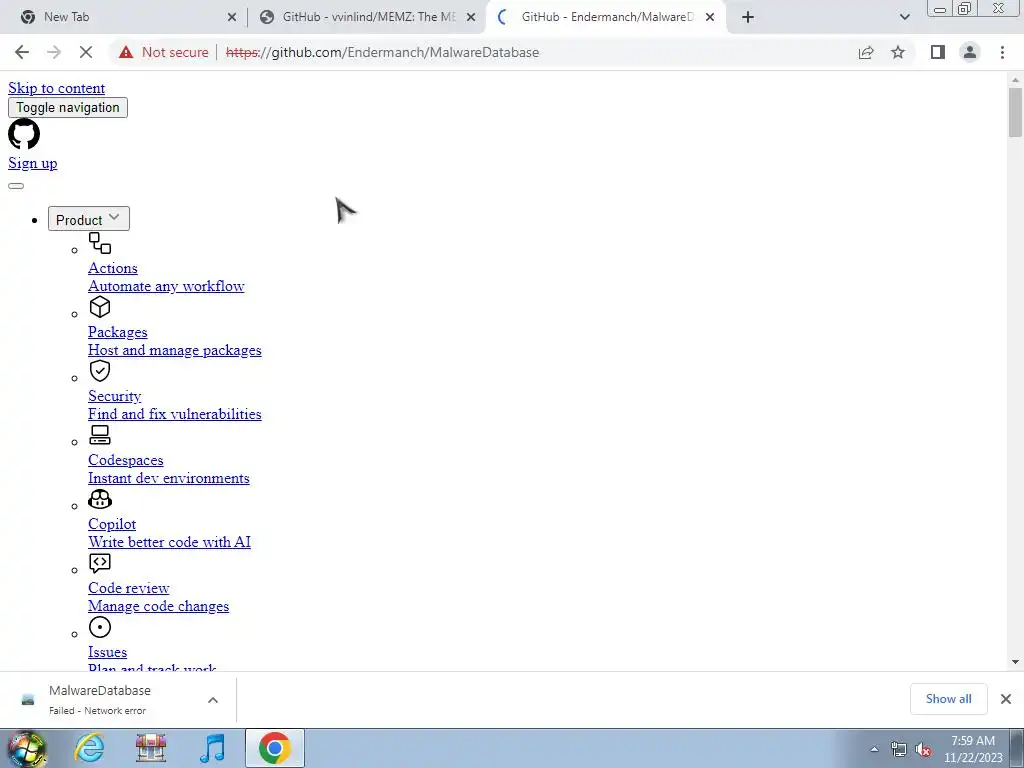Click the small empty button below Sign up

[x=16, y=186]
